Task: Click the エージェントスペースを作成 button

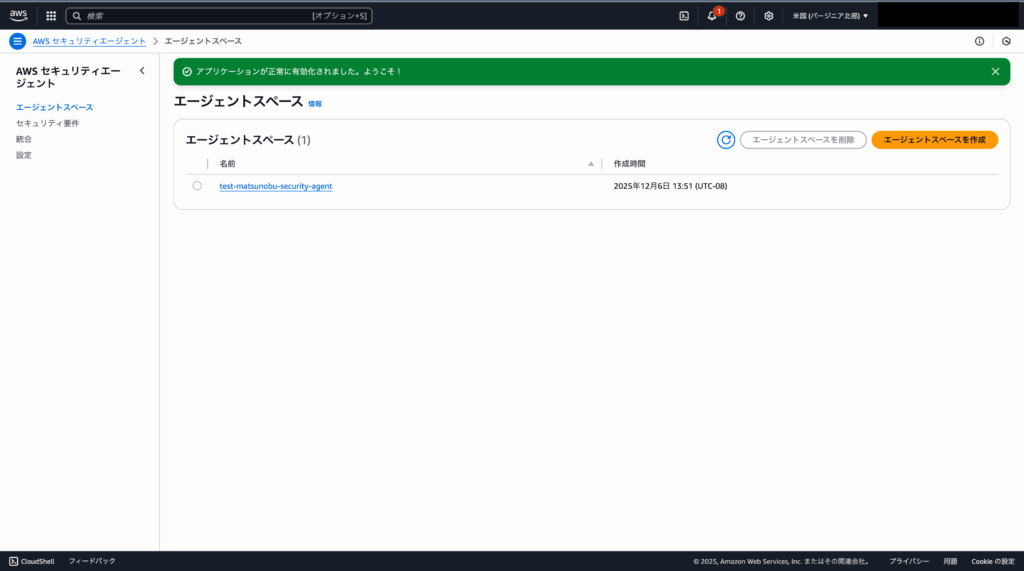Action: [x=934, y=140]
